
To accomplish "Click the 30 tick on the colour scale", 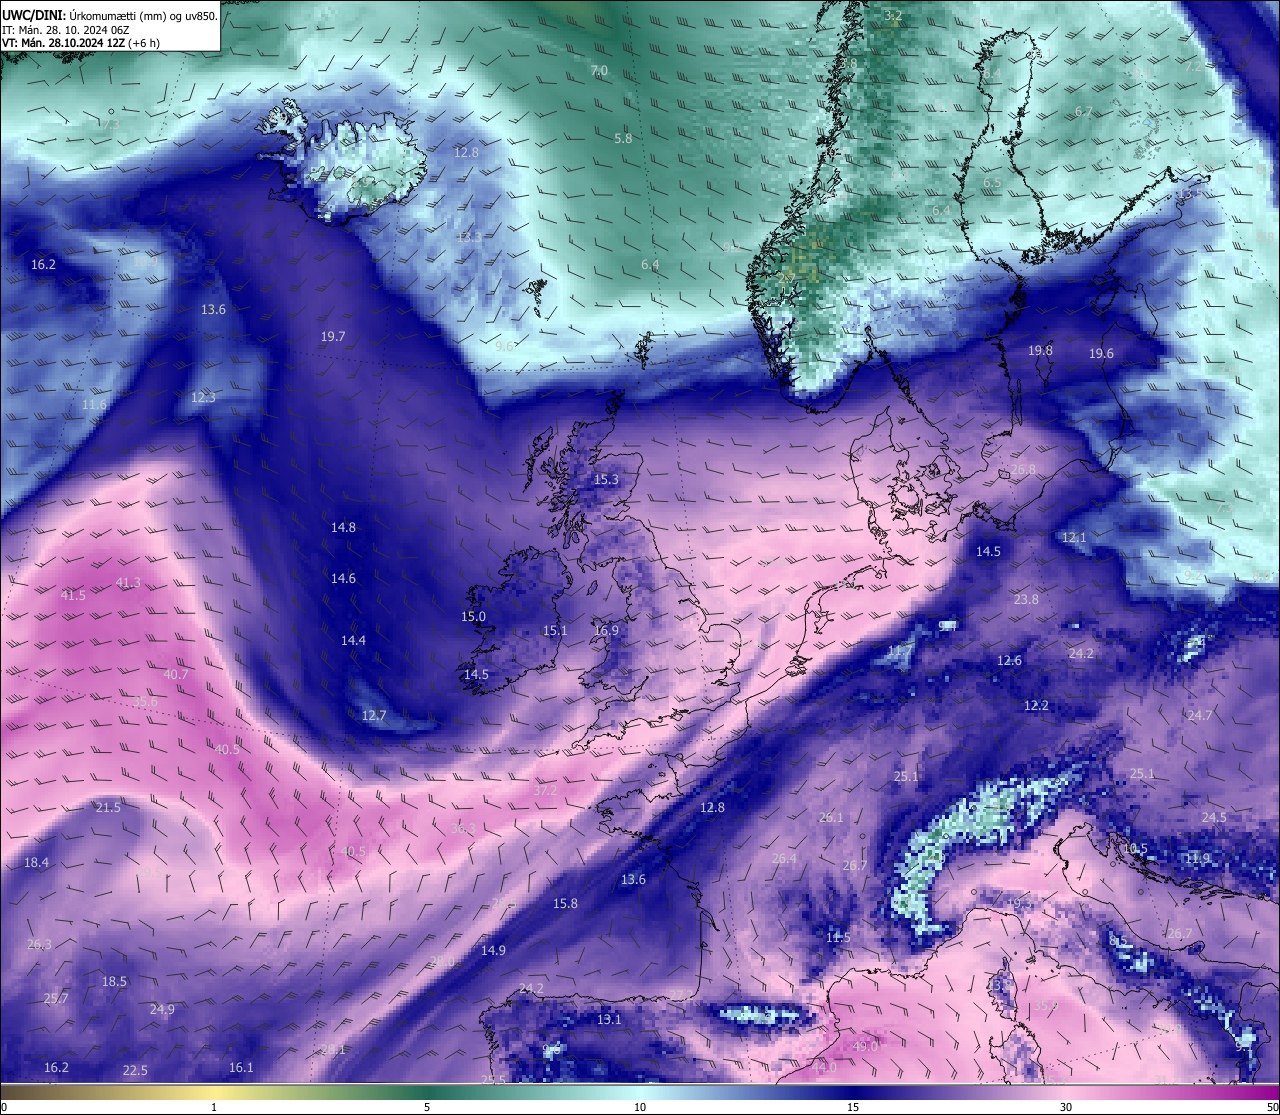I will (x=1066, y=1107).
